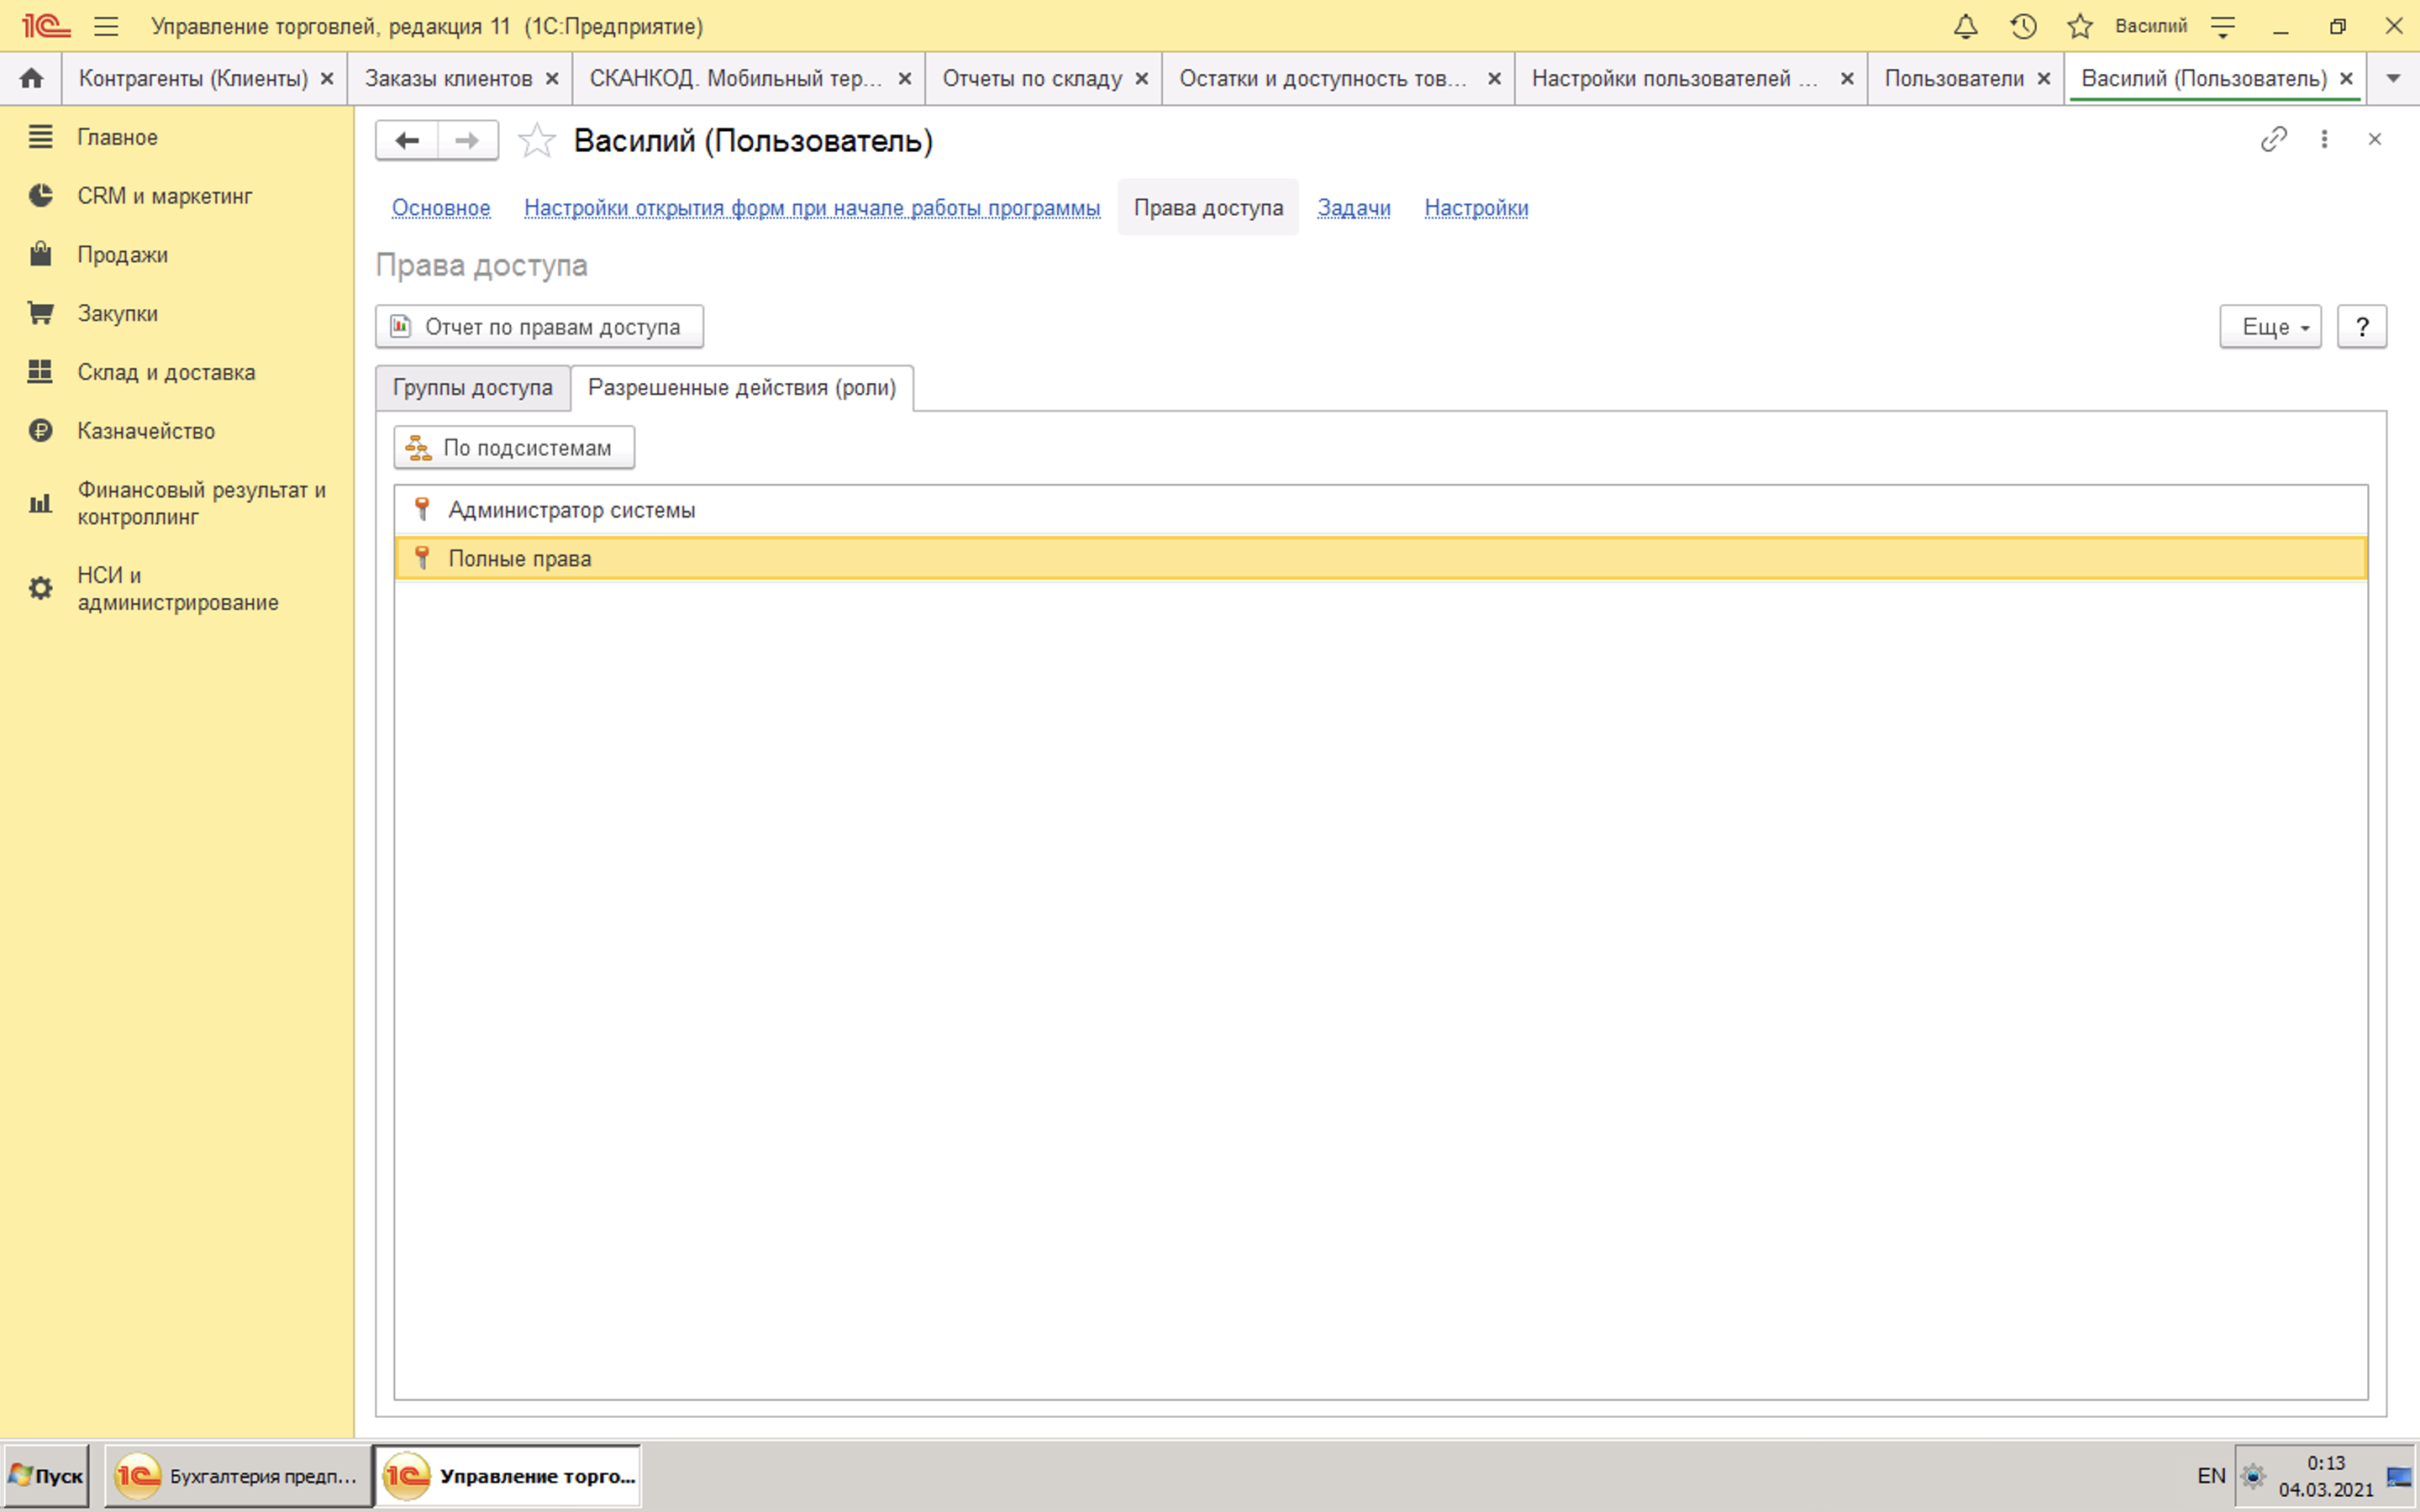Open Настройки открытия форм при начале работы link
The image size is (2420, 1512).
(812, 208)
